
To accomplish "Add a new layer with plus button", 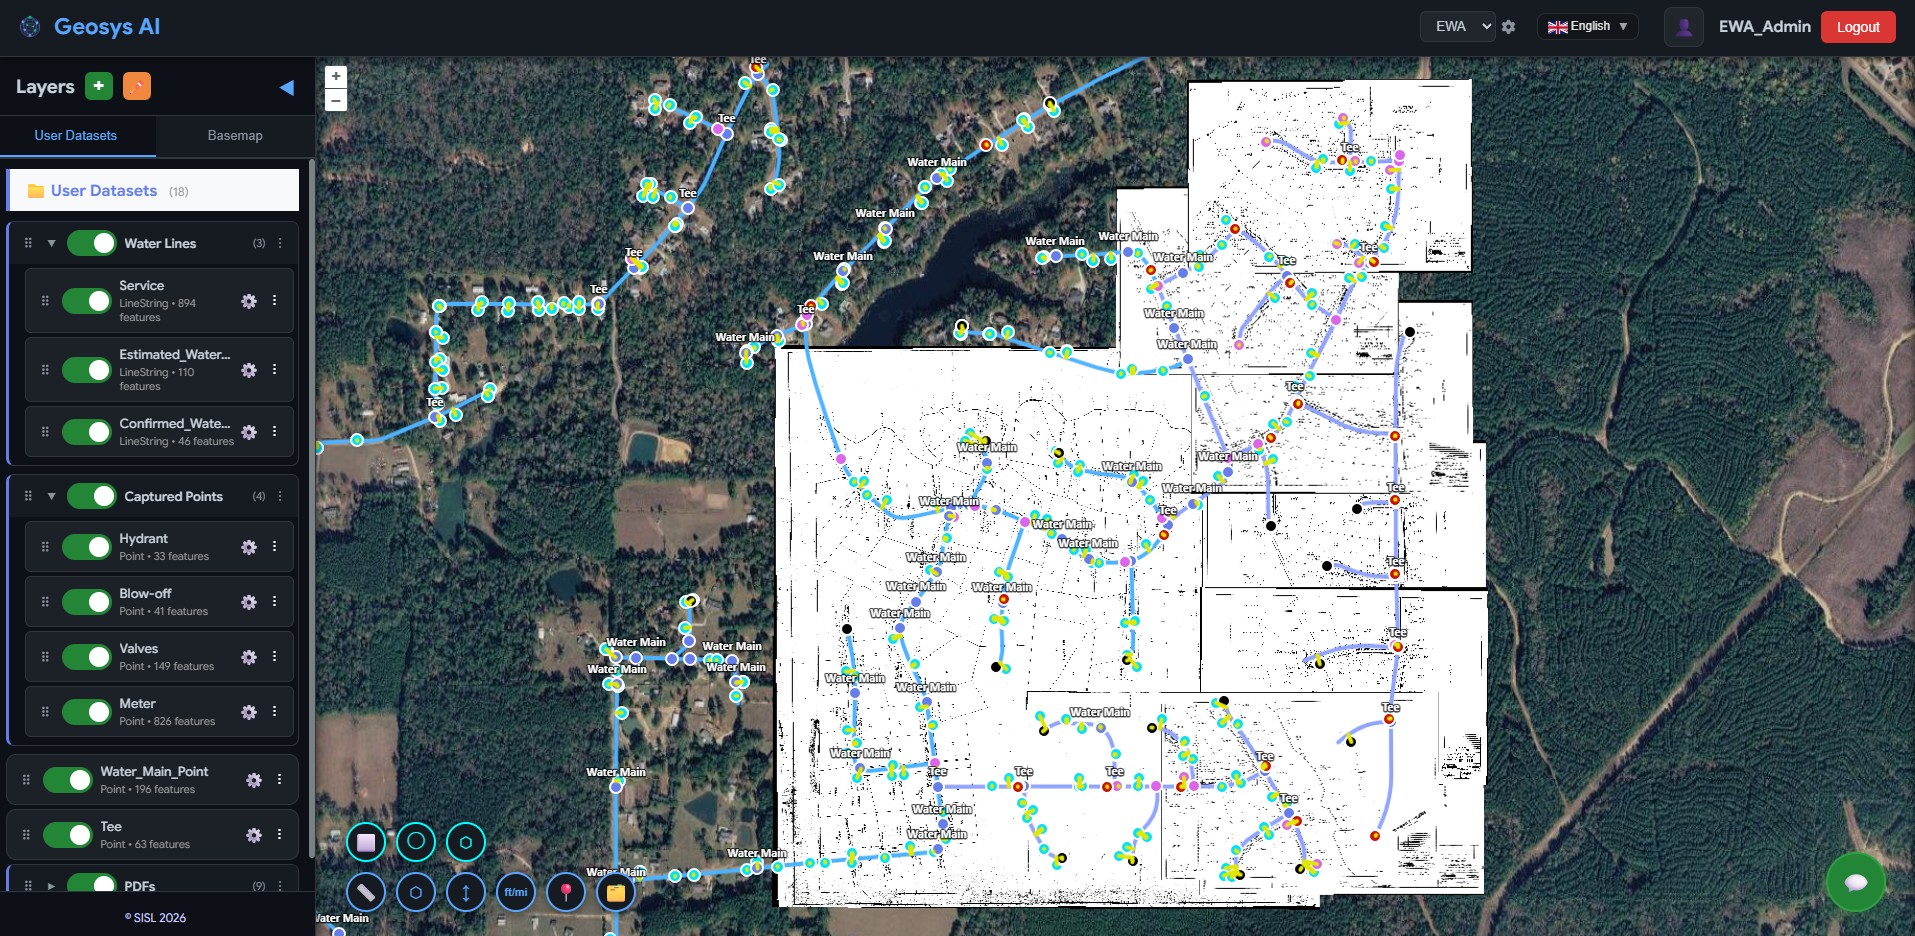I will pyautogui.click(x=99, y=86).
